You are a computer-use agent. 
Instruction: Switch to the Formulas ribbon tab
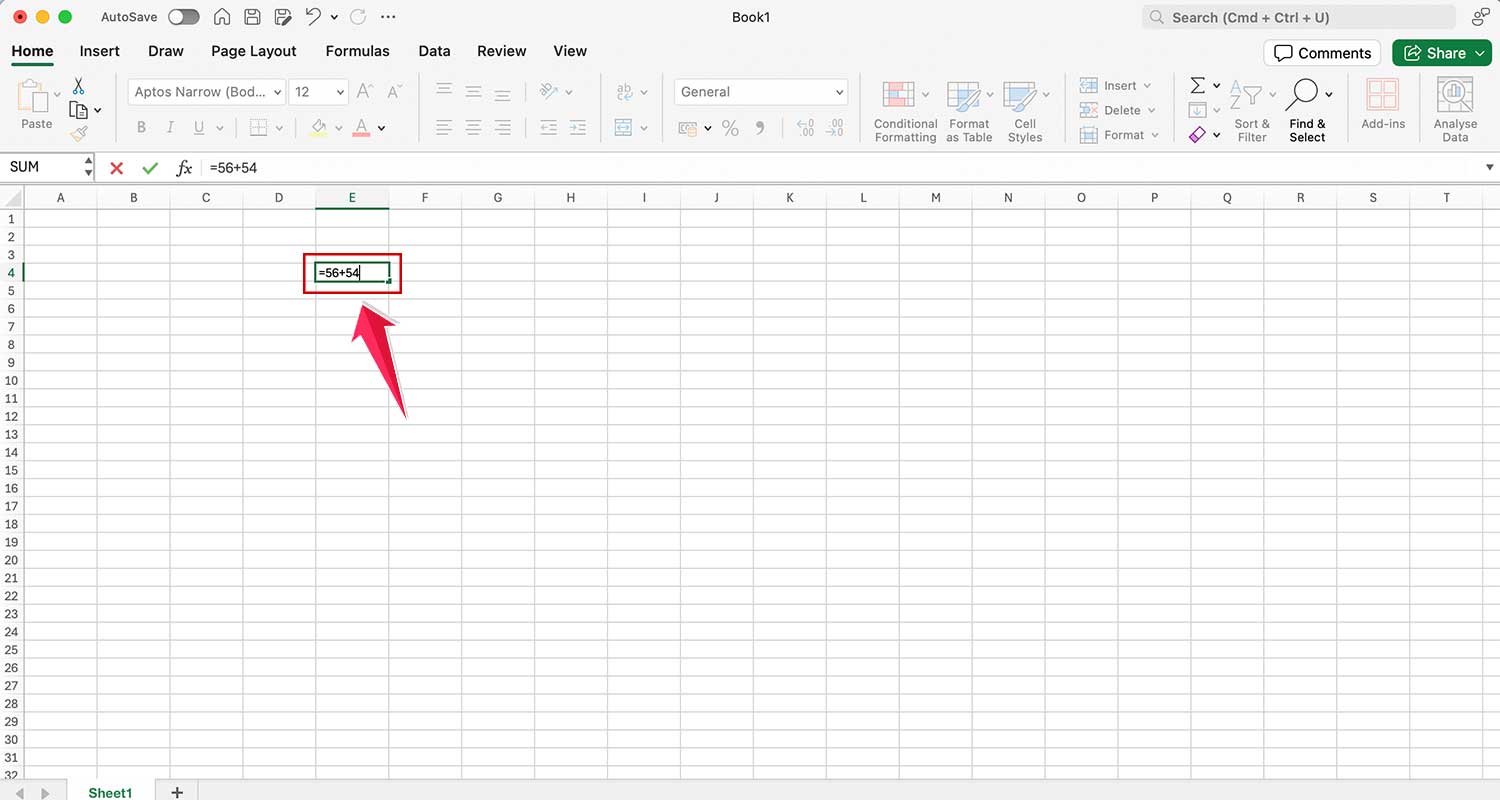point(357,51)
